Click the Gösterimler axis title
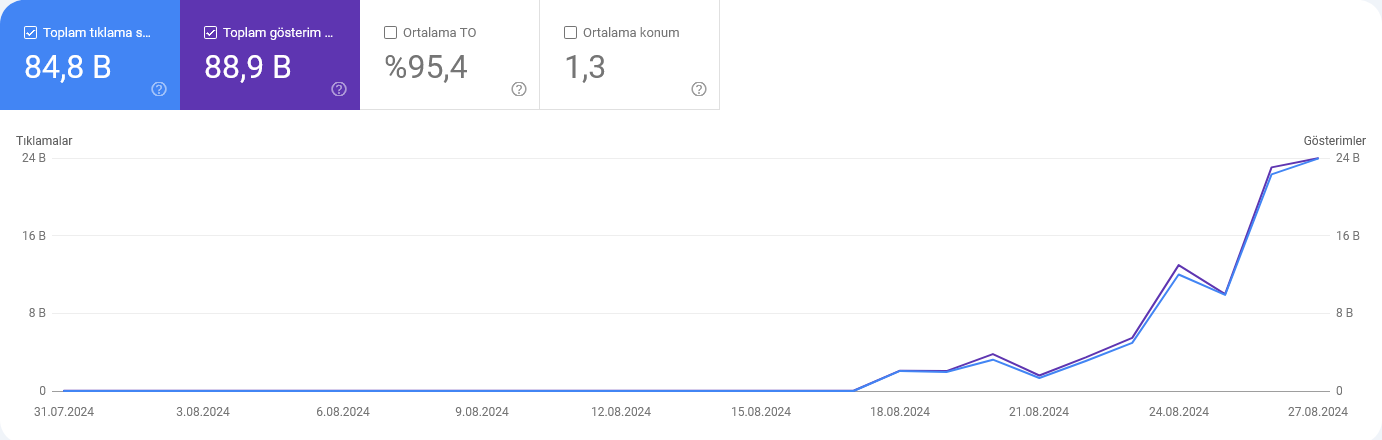Screen dimensions: 1382x440 (x=1334, y=141)
